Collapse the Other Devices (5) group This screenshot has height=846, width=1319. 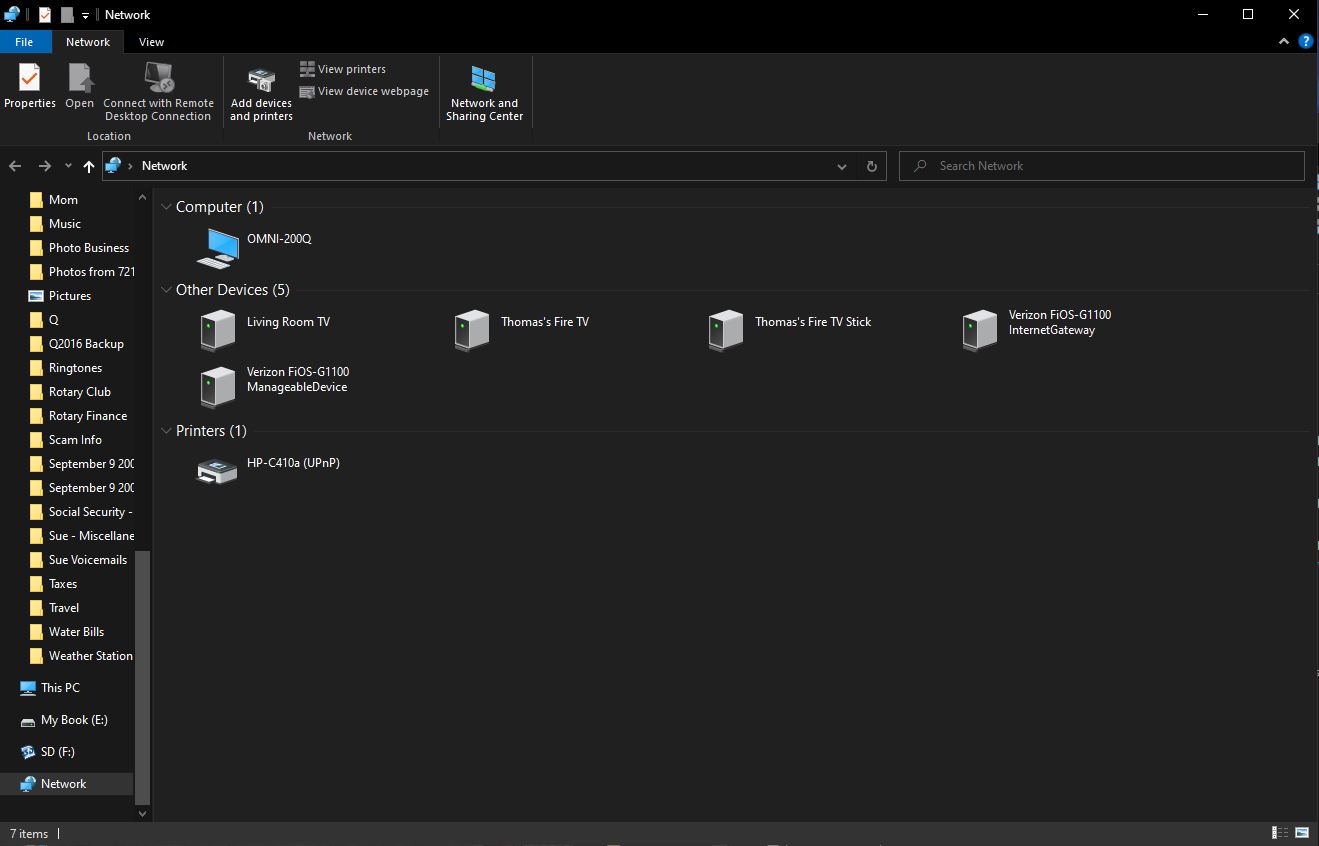tap(167, 290)
